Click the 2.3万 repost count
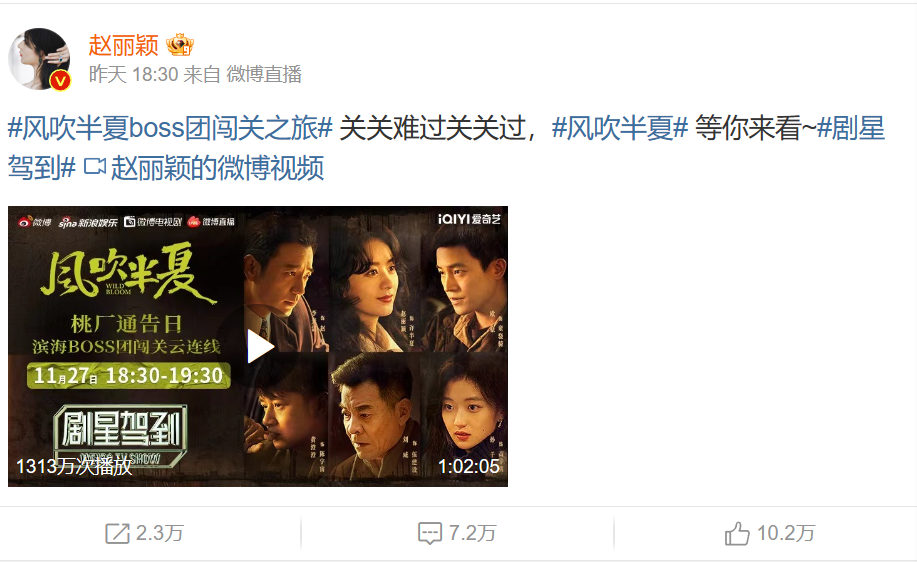Viewport: 917px width, 562px height. click(160, 533)
